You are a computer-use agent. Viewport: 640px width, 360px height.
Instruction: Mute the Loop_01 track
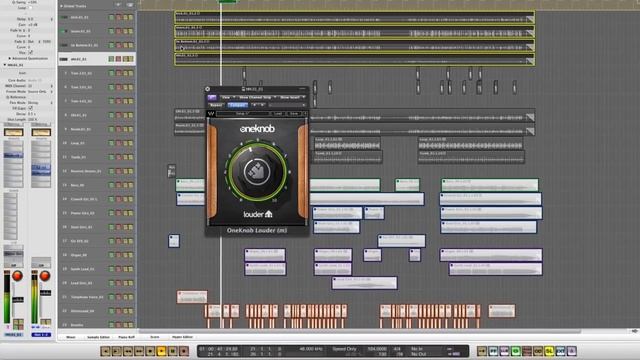pyautogui.click(x=125, y=143)
